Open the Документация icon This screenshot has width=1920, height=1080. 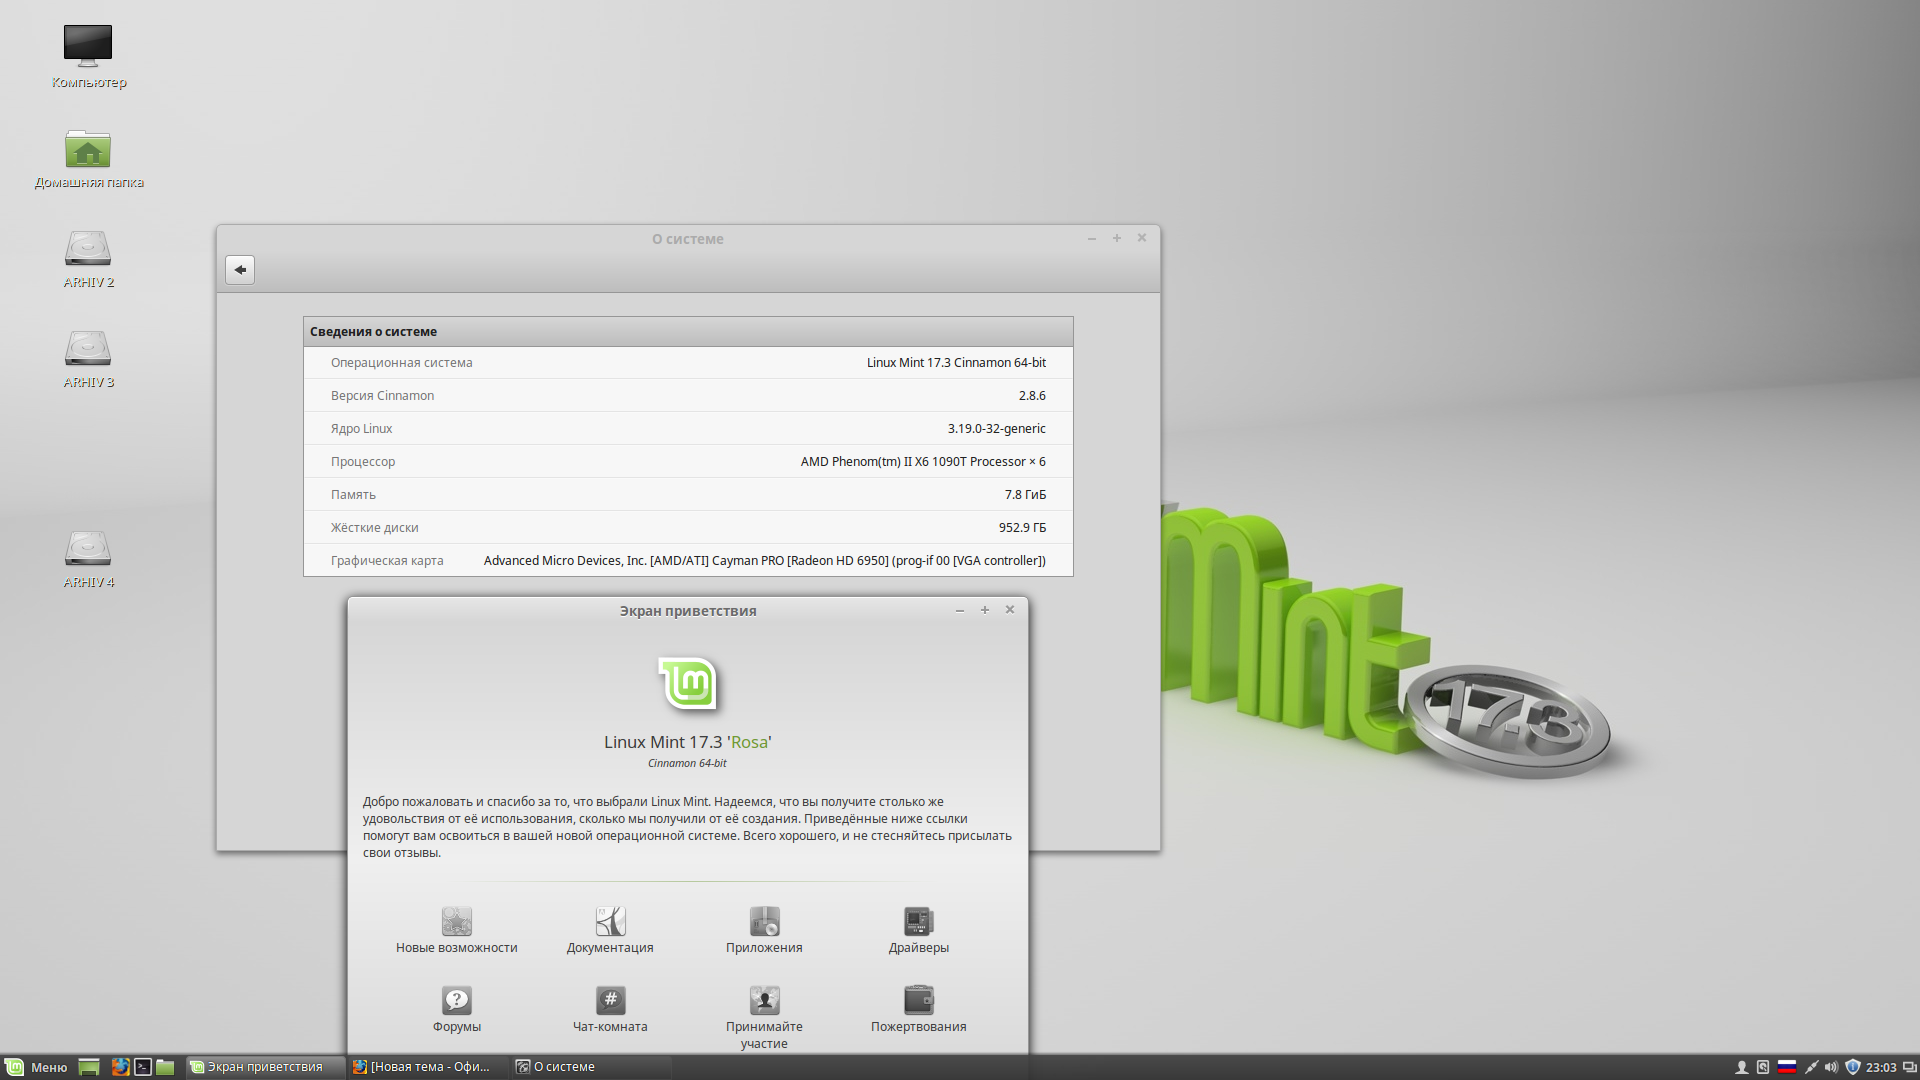click(610, 921)
